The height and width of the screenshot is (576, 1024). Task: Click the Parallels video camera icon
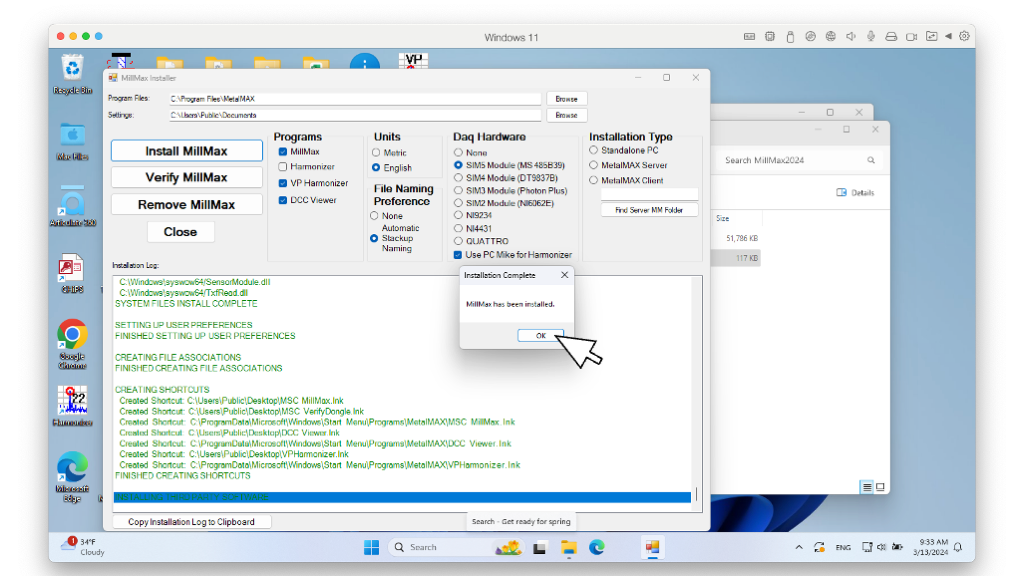click(x=912, y=37)
